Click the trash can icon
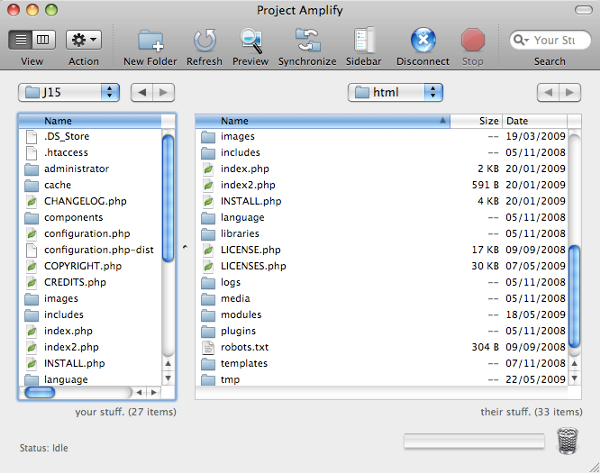 567,441
